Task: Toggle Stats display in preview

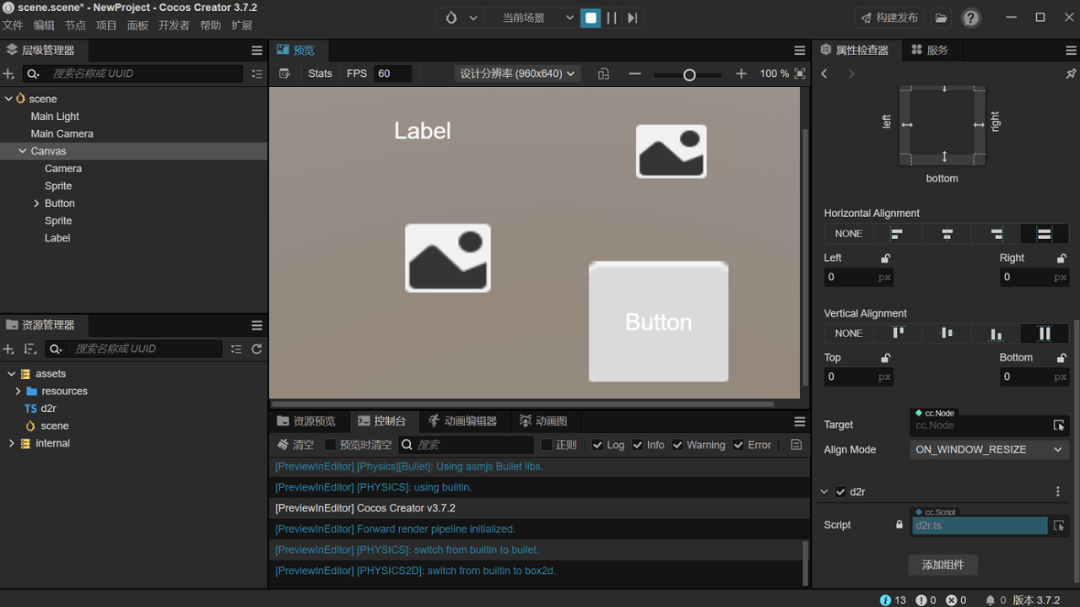Action: 320,74
